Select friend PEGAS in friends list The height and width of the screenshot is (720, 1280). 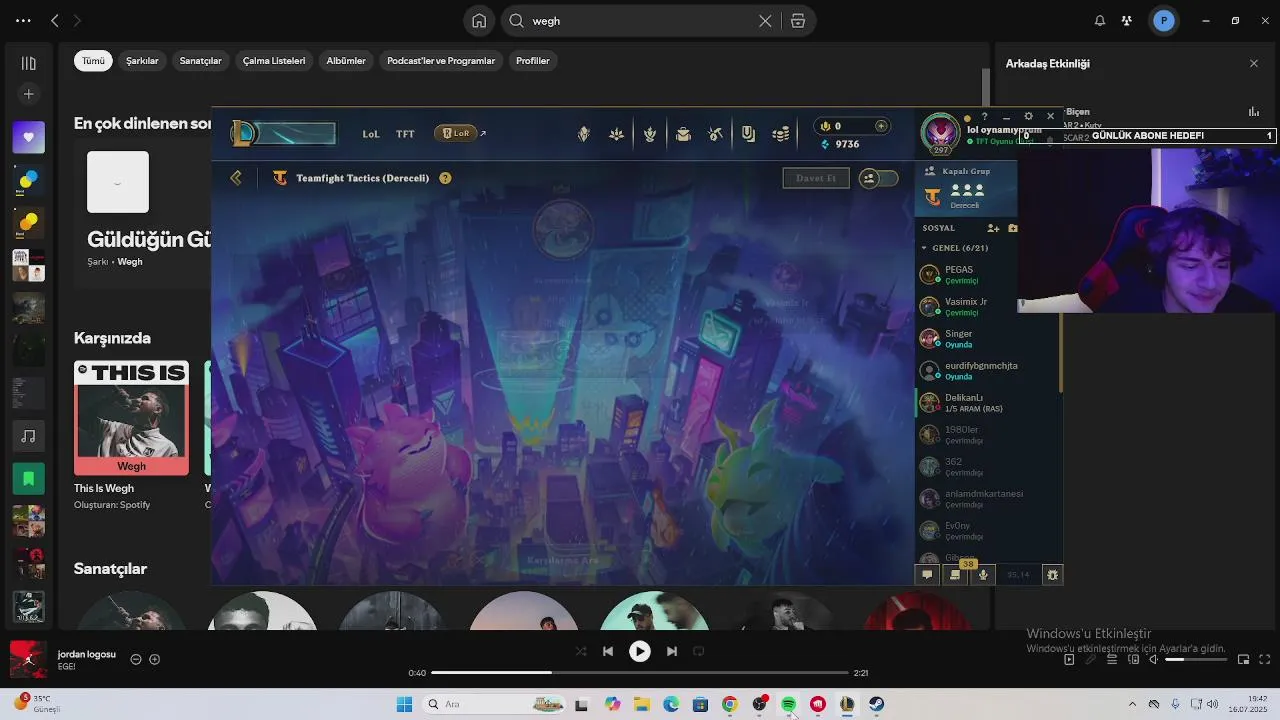click(968, 275)
